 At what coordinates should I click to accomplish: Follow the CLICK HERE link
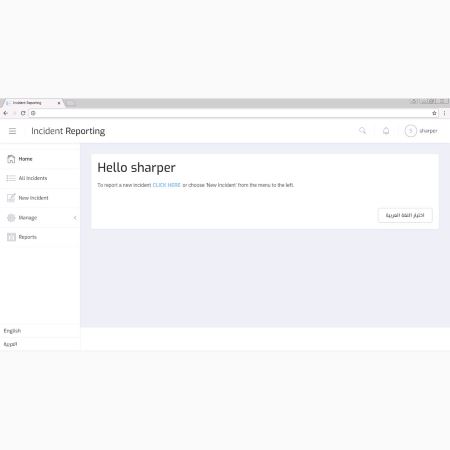[167, 185]
